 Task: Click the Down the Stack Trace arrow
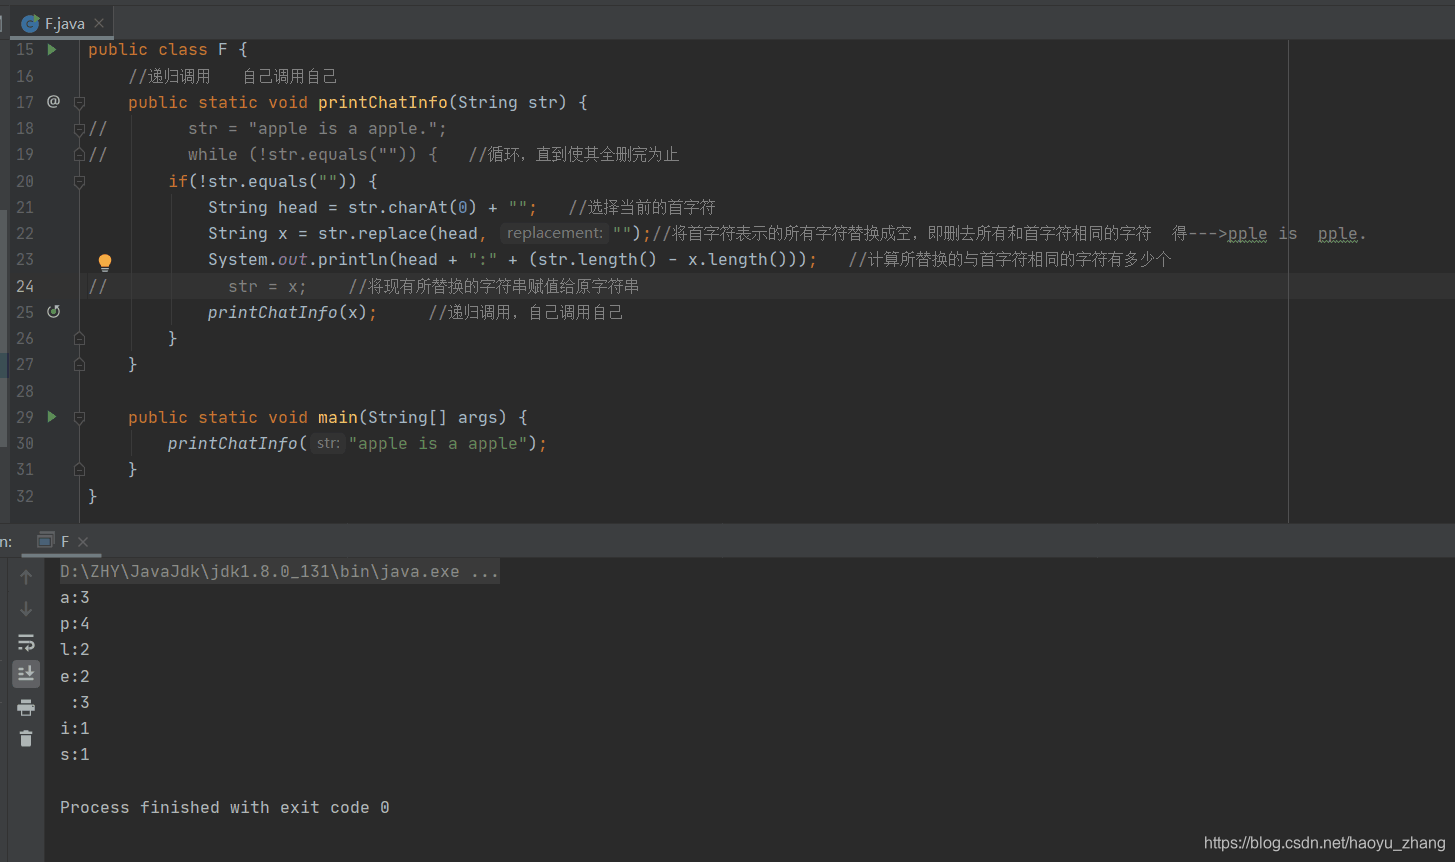[x=26, y=609]
